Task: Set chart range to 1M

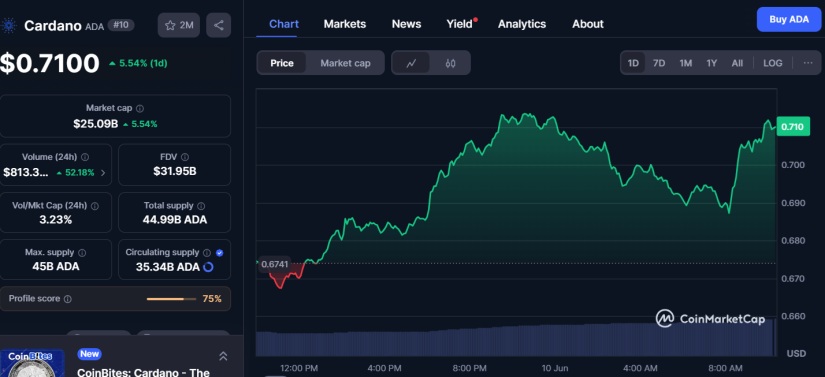Action: (686, 63)
